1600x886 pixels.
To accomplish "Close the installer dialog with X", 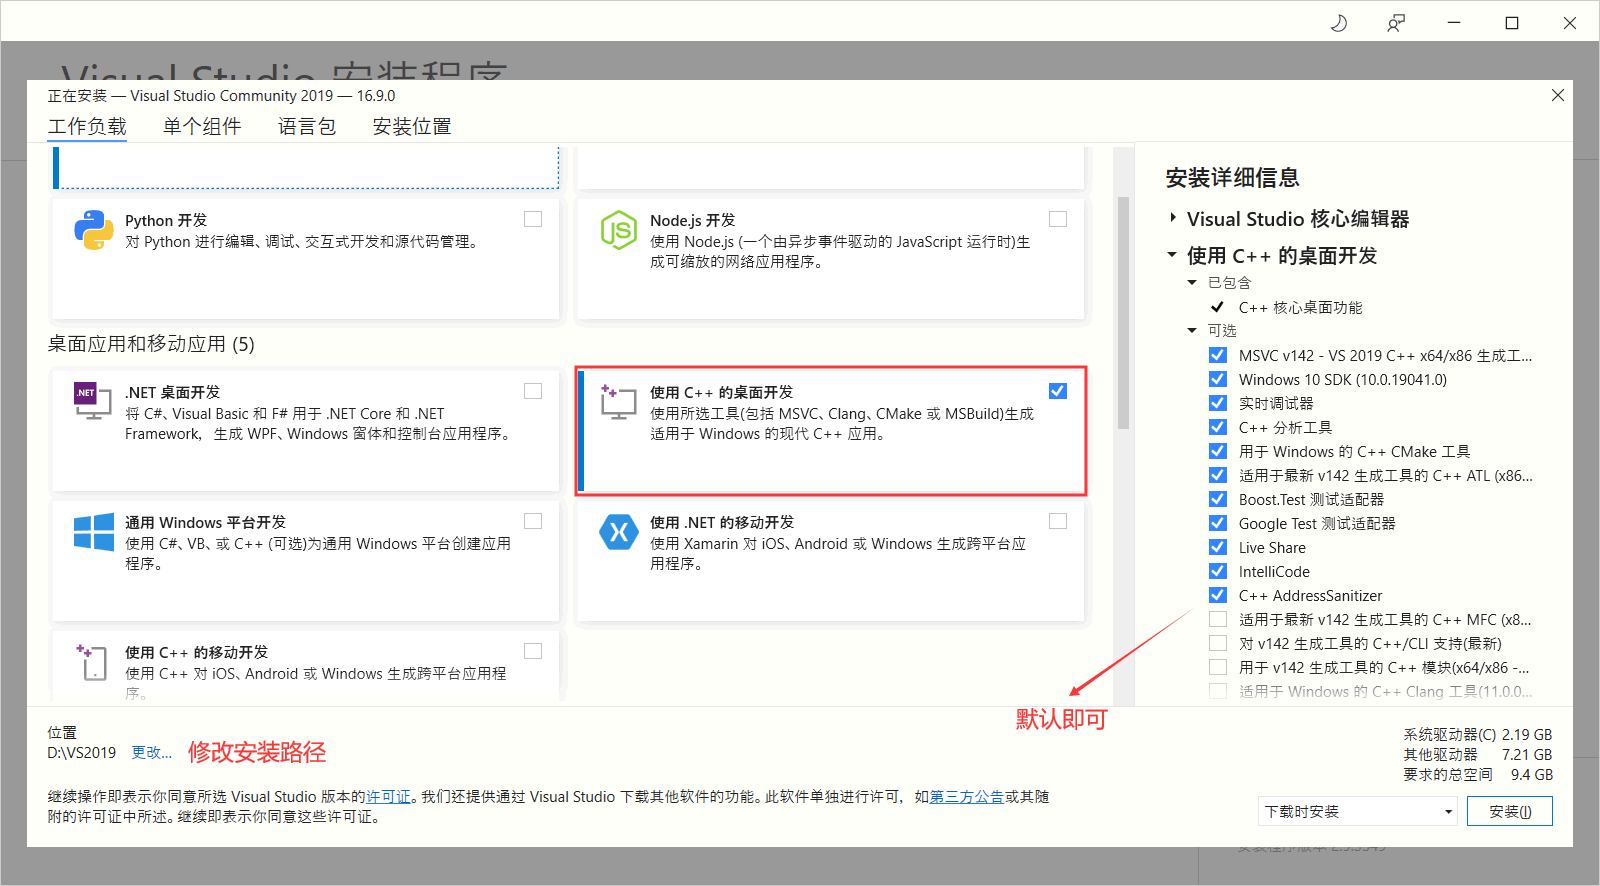I will pyautogui.click(x=1557, y=95).
